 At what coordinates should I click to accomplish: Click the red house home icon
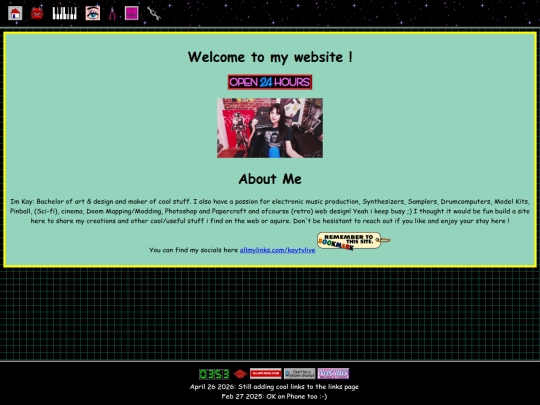tap(15, 13)
